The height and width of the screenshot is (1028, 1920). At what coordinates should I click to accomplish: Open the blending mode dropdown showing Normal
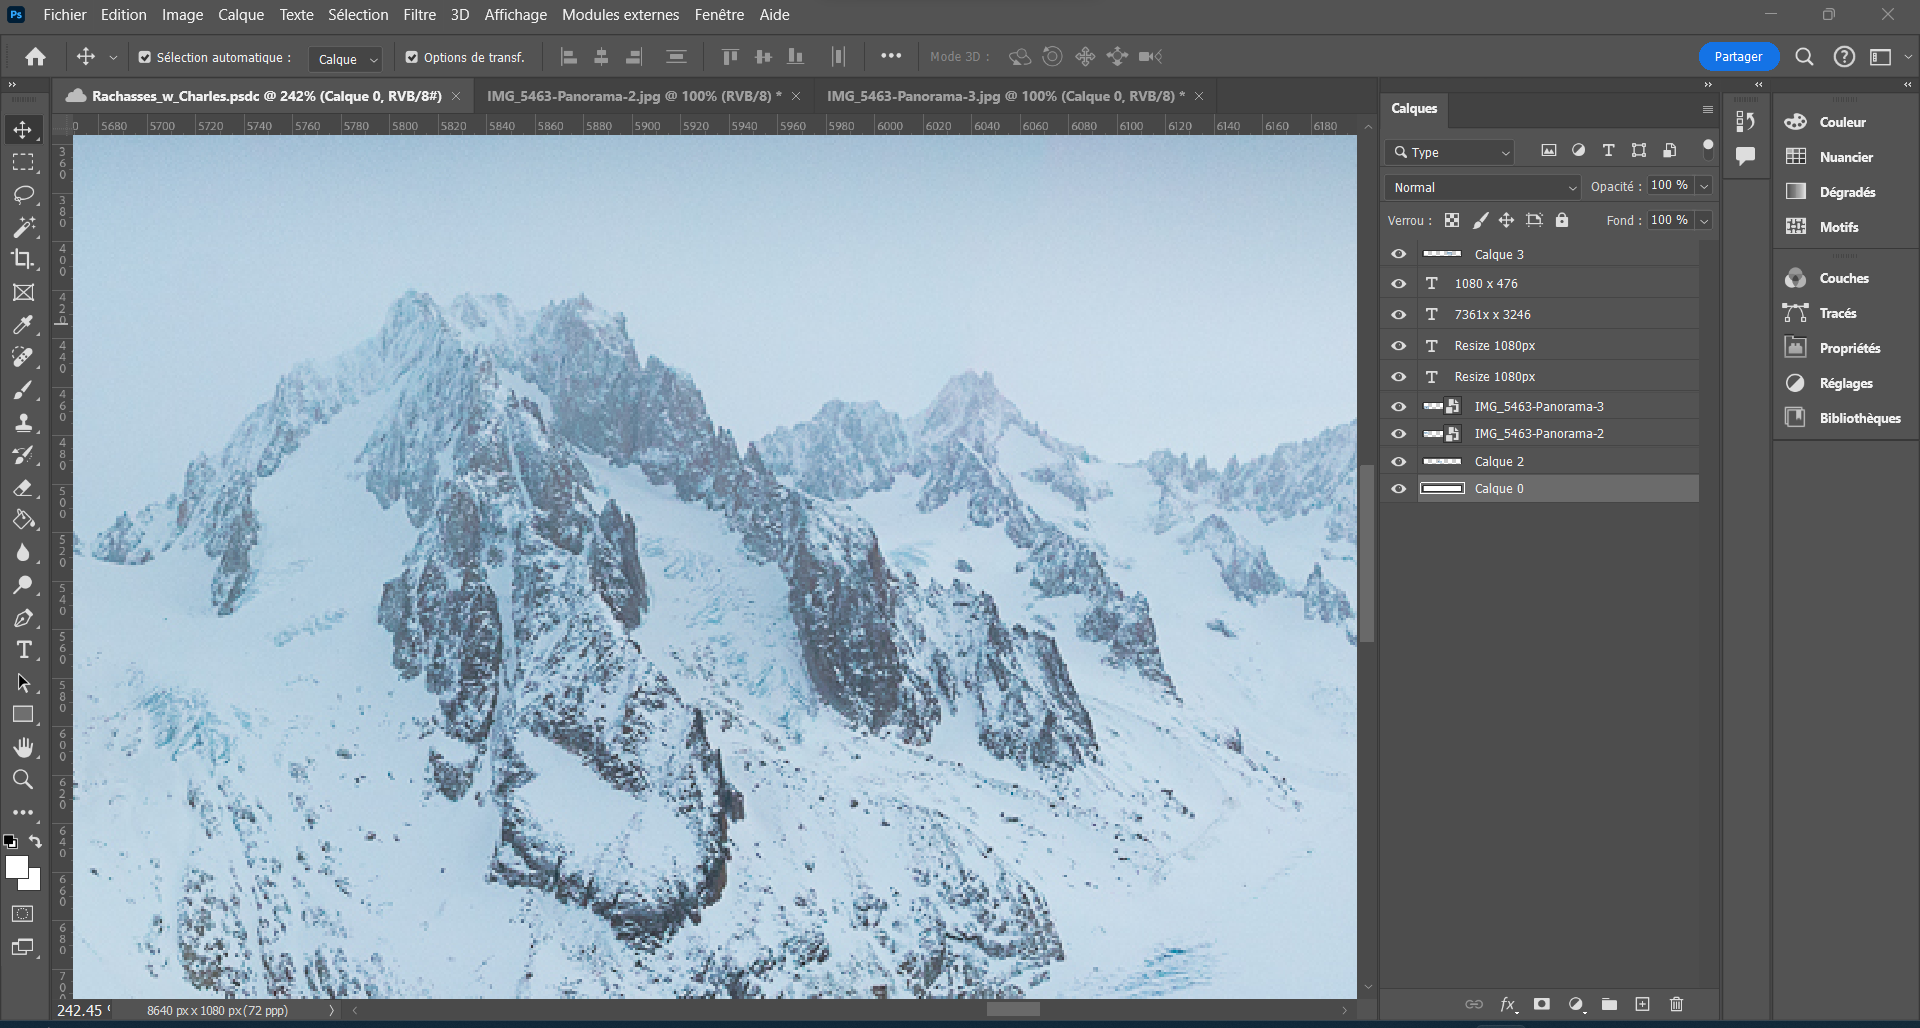(1481, 187)
